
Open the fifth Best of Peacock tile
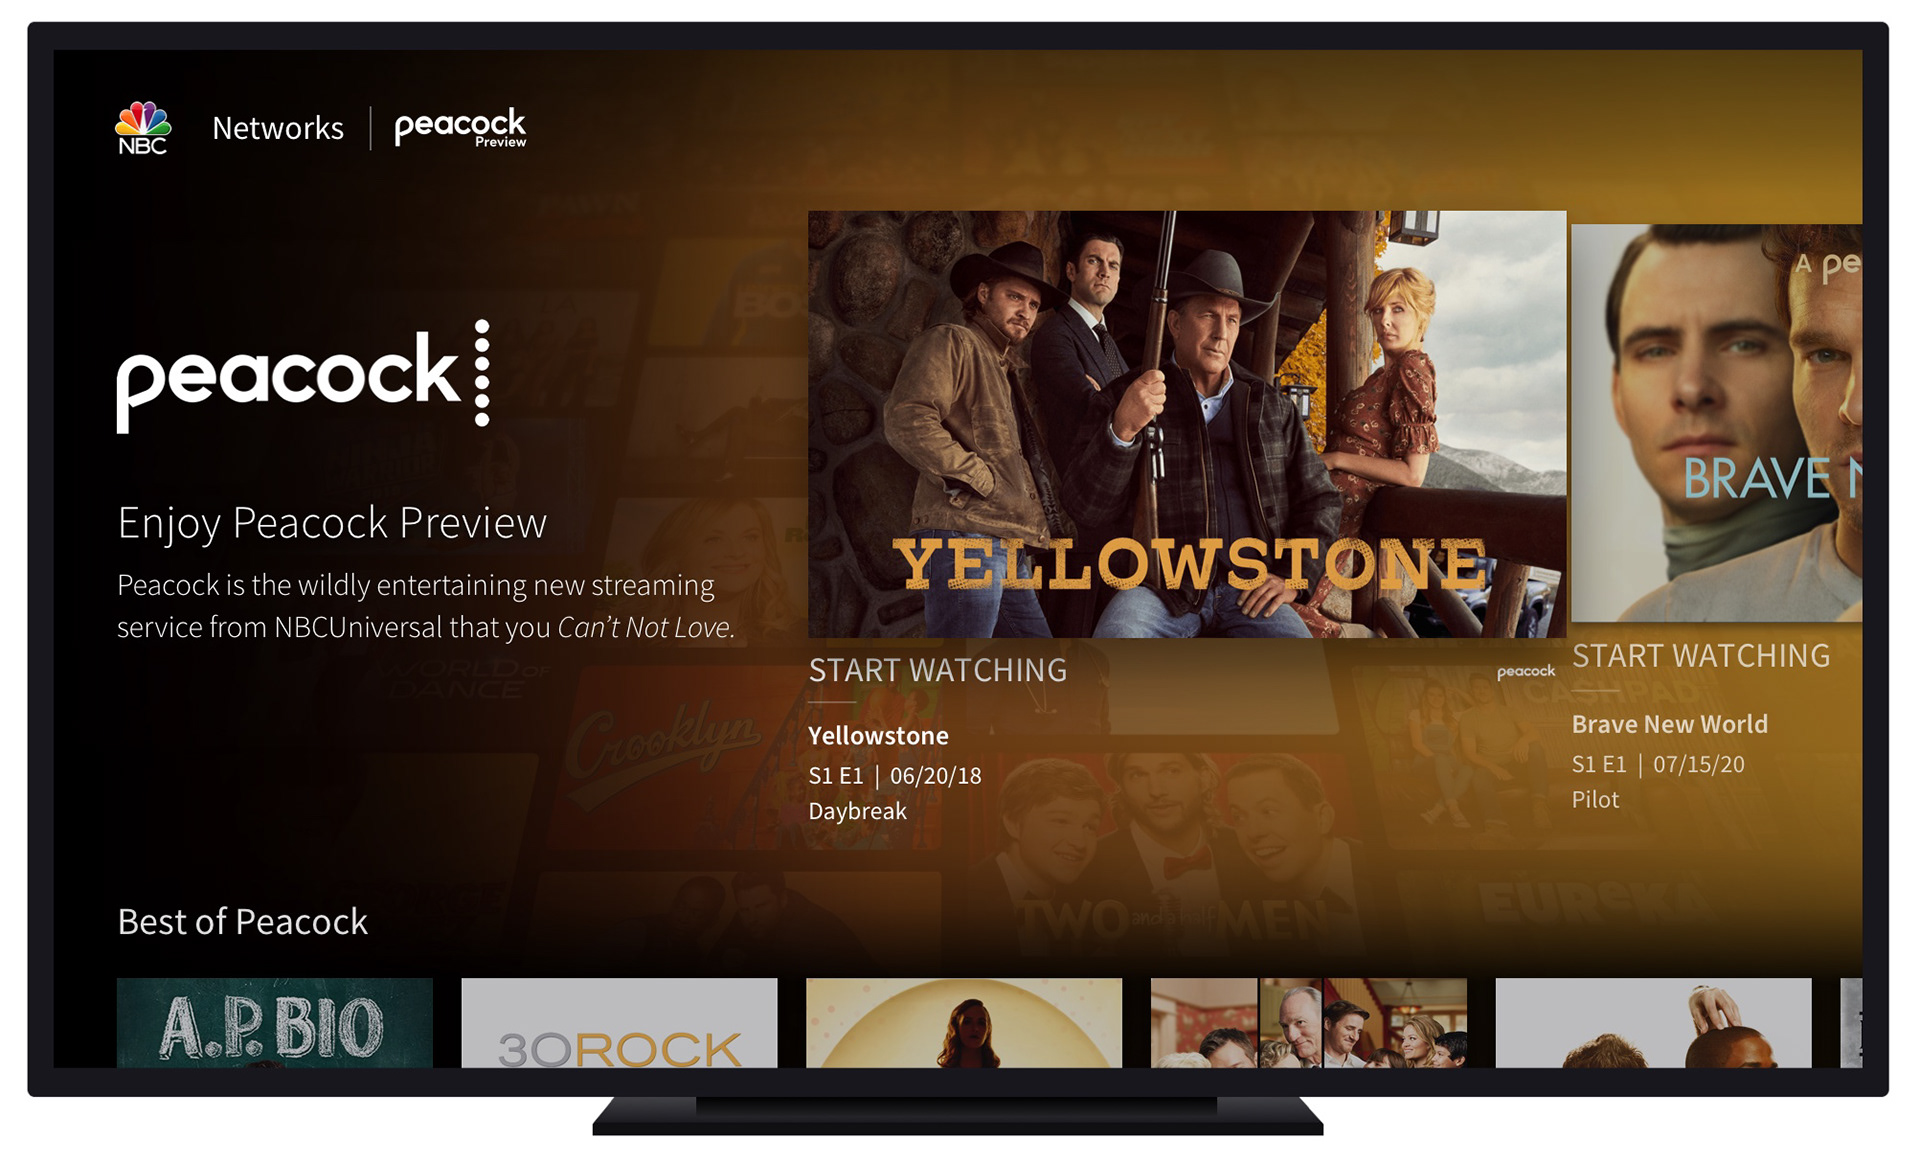(1653, 1022)
